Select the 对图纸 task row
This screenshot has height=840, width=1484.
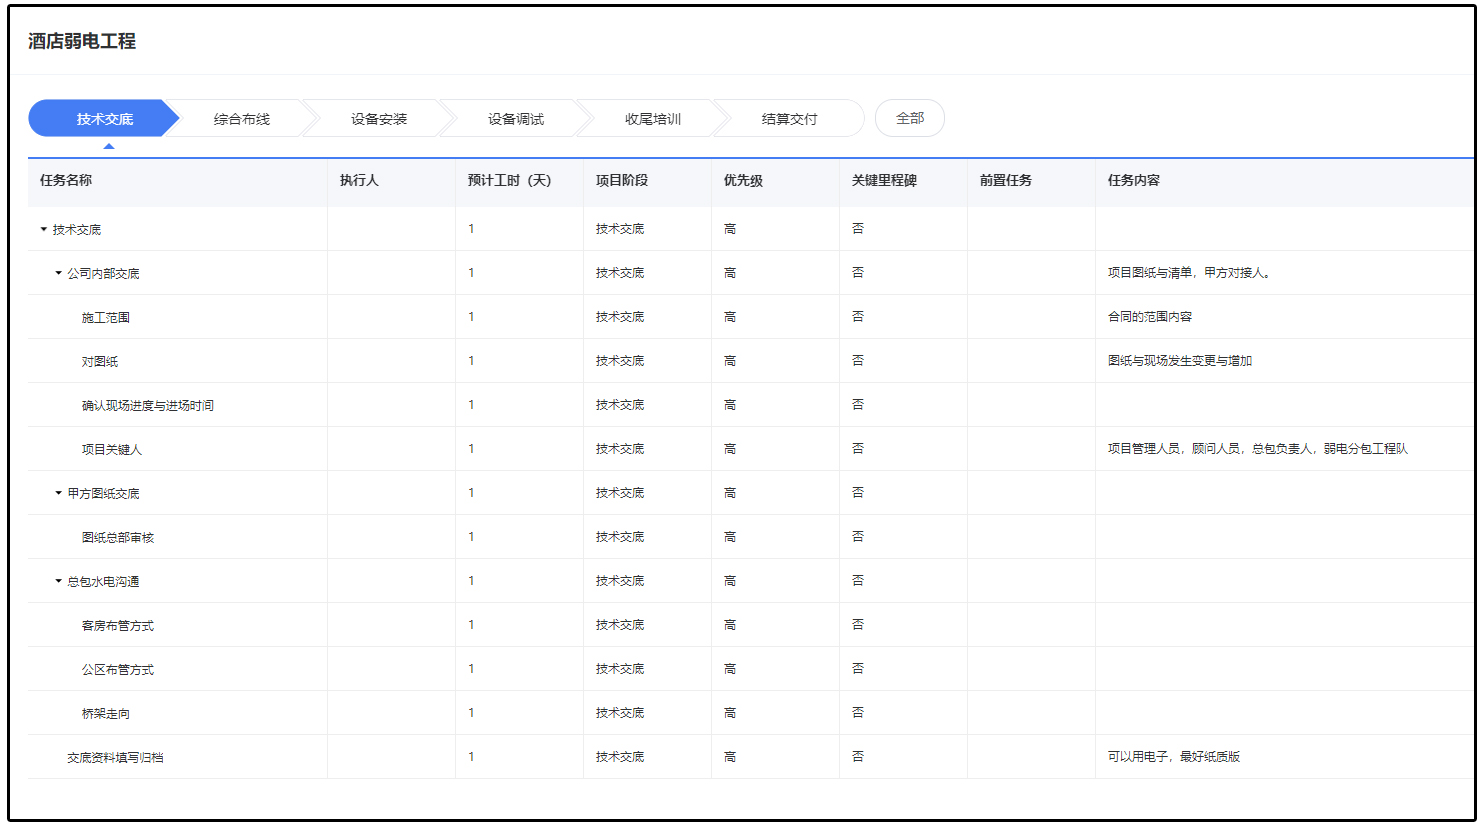[x=100, y=362]
